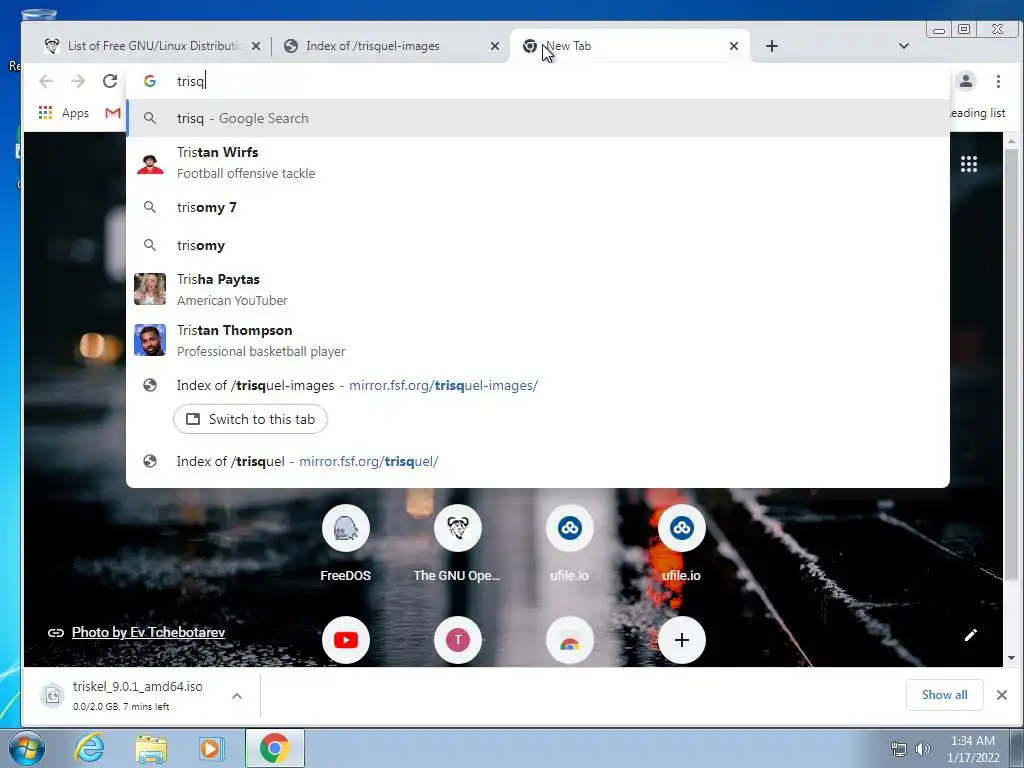
Task: Choose 'trisomy' suggestion
Action: pos(537,245)
